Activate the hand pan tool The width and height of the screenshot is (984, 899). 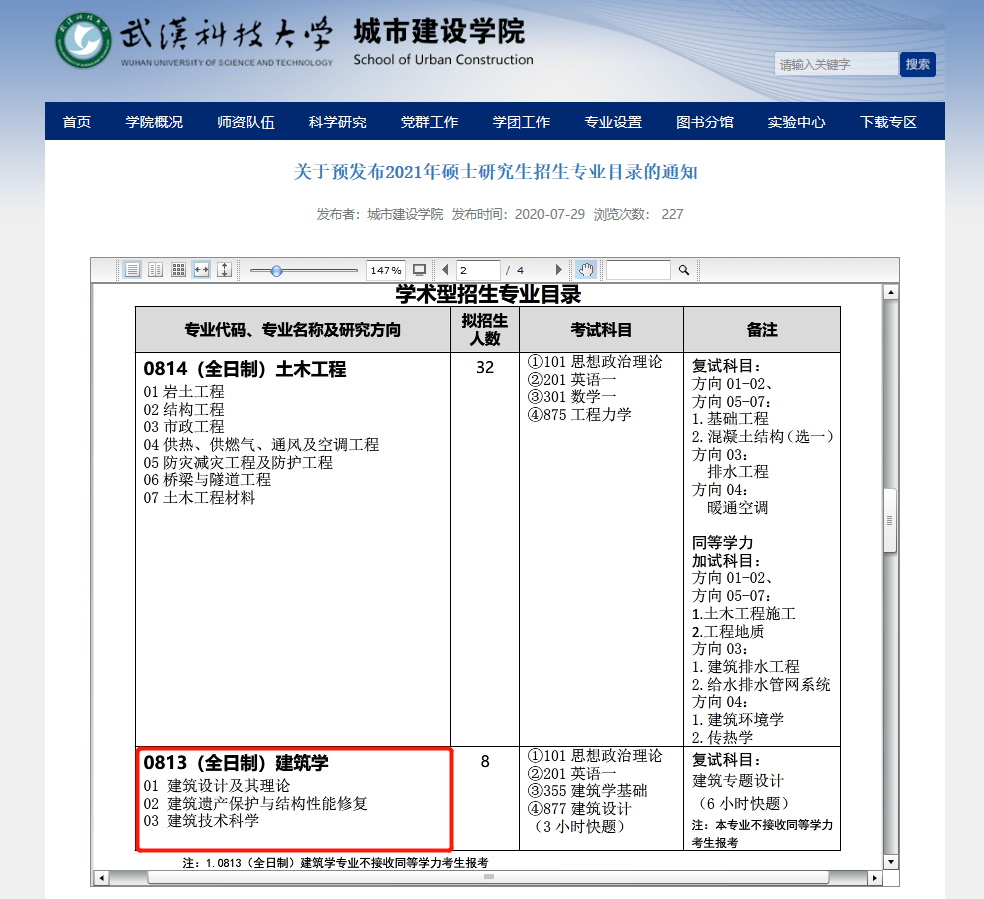[585, 269]
